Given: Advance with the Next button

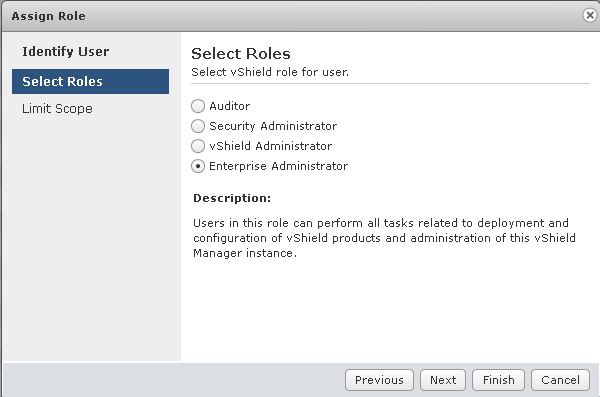Looking at the screenshot, I should click(x=443, y=380).
